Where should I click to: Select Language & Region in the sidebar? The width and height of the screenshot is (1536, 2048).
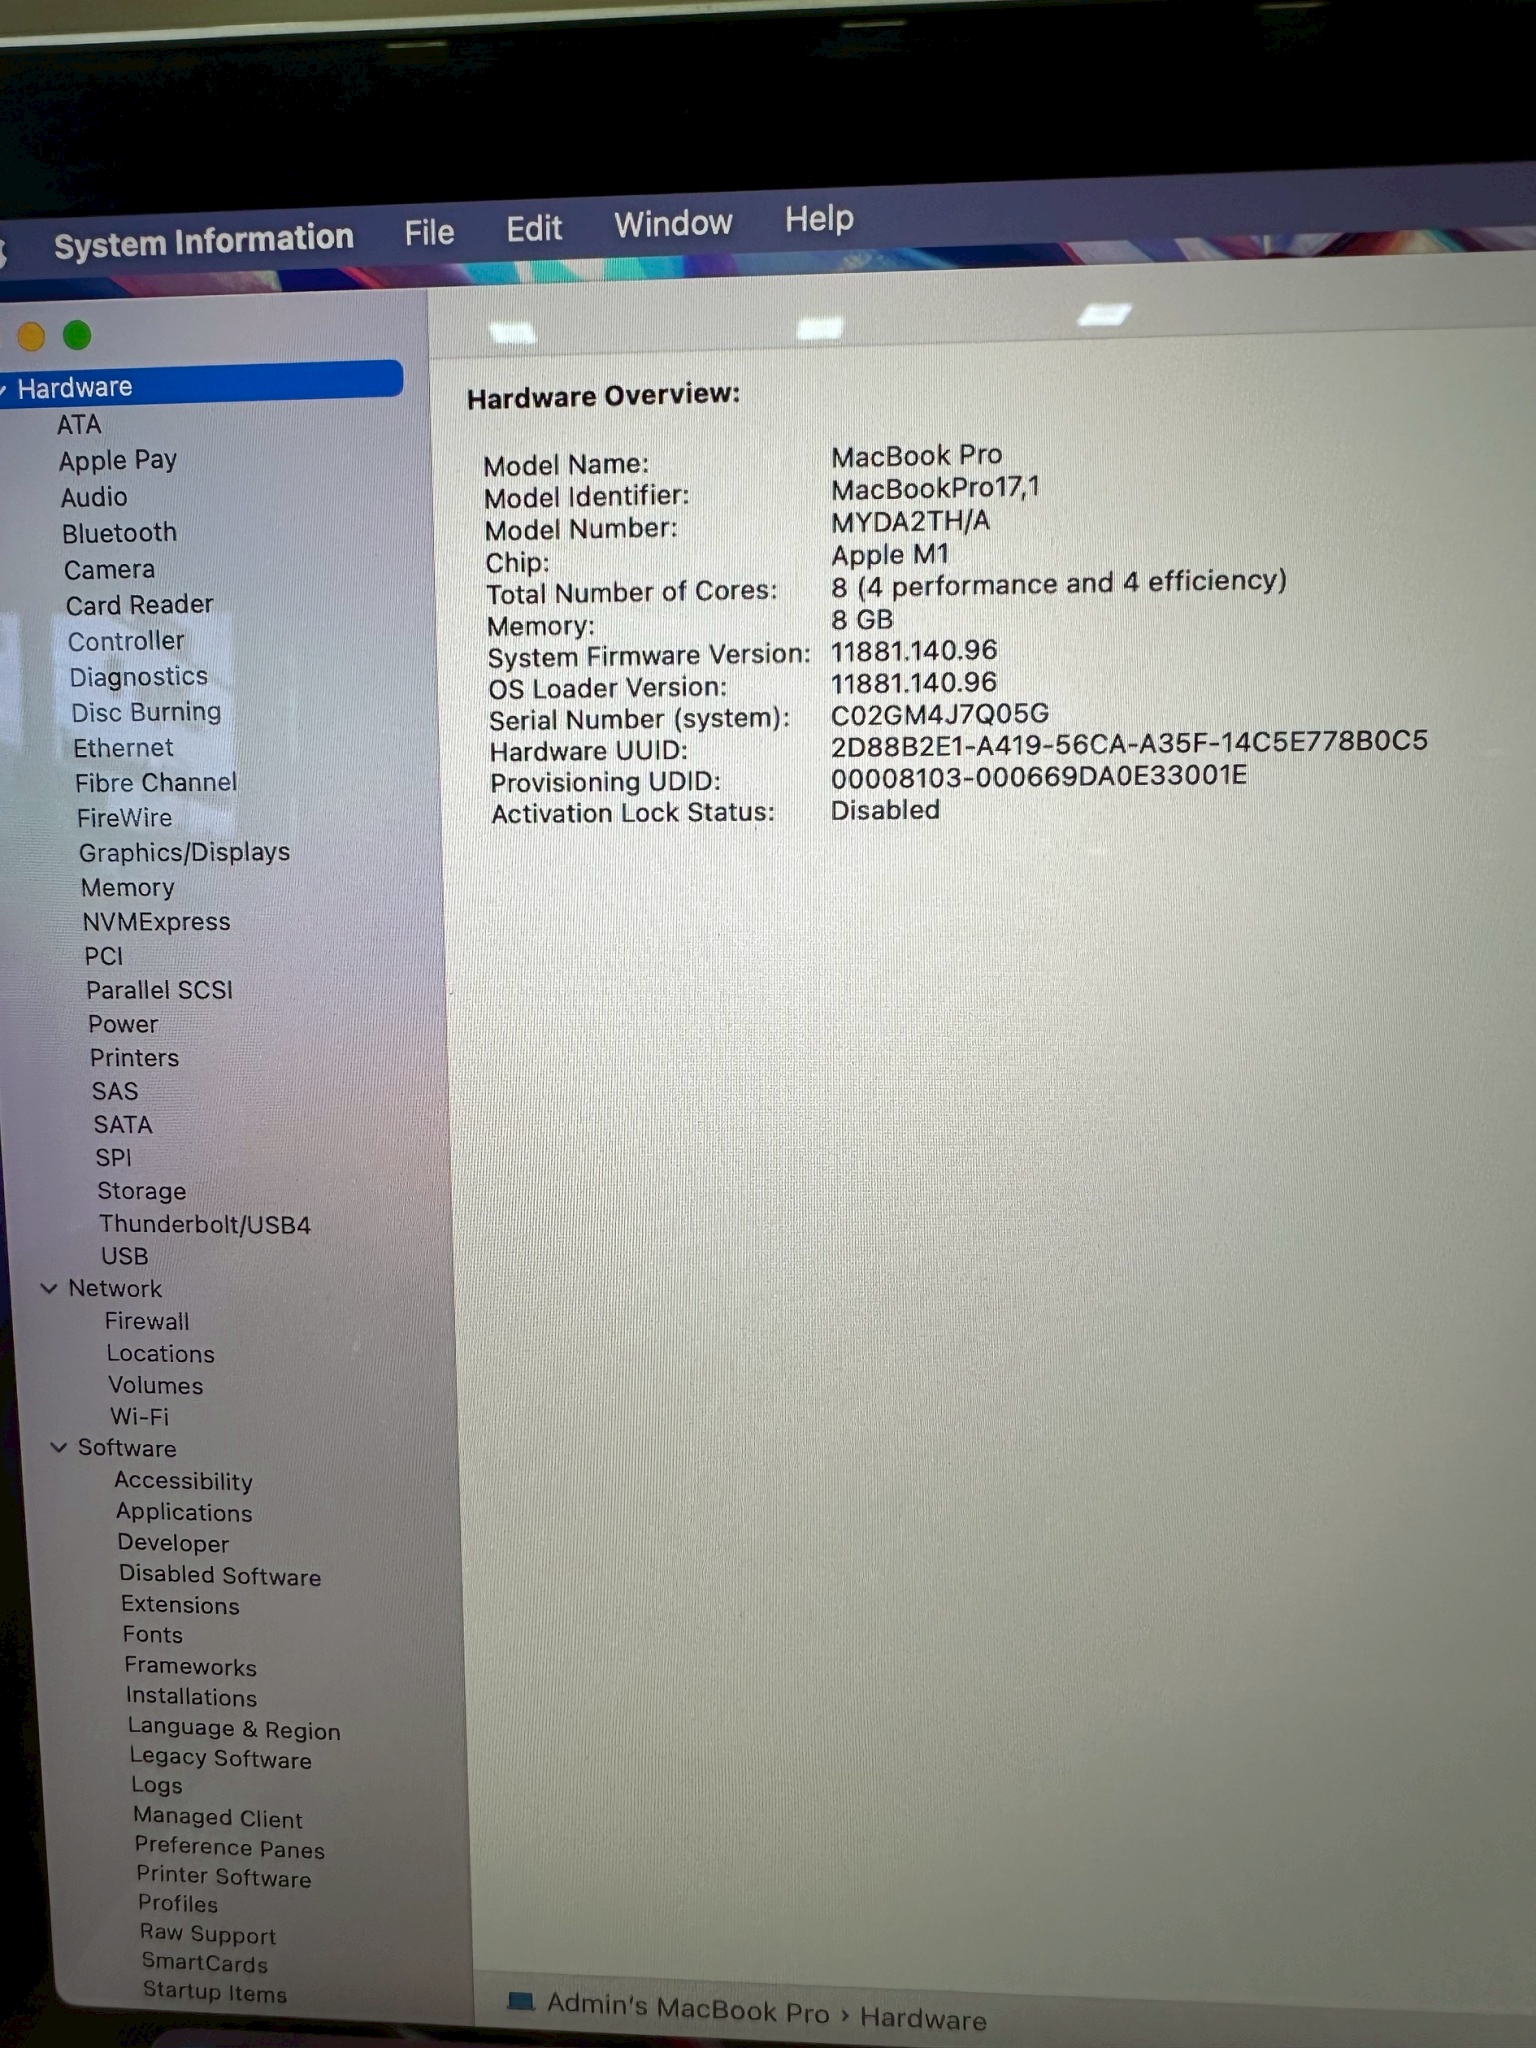pos(234,1729)
